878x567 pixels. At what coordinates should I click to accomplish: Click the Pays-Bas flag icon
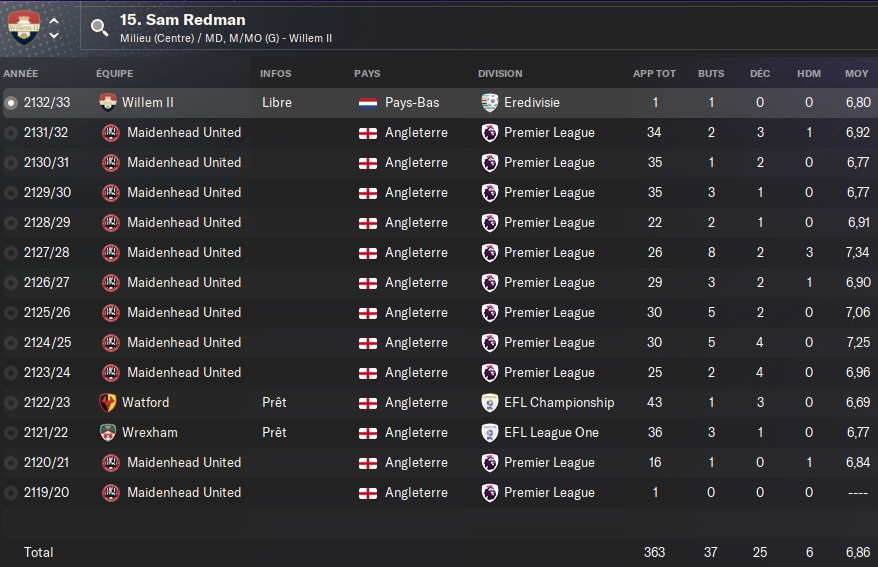click(368, 102)
